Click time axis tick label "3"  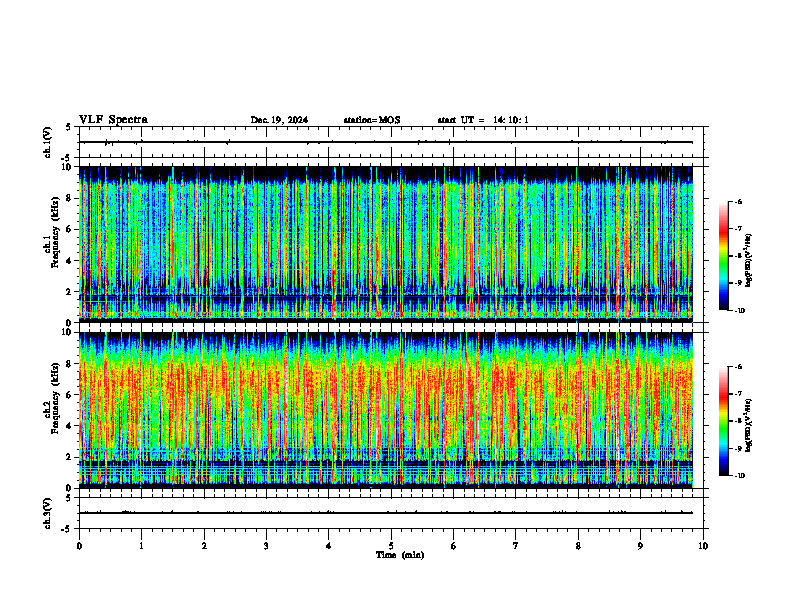click(x=266, y=546)
